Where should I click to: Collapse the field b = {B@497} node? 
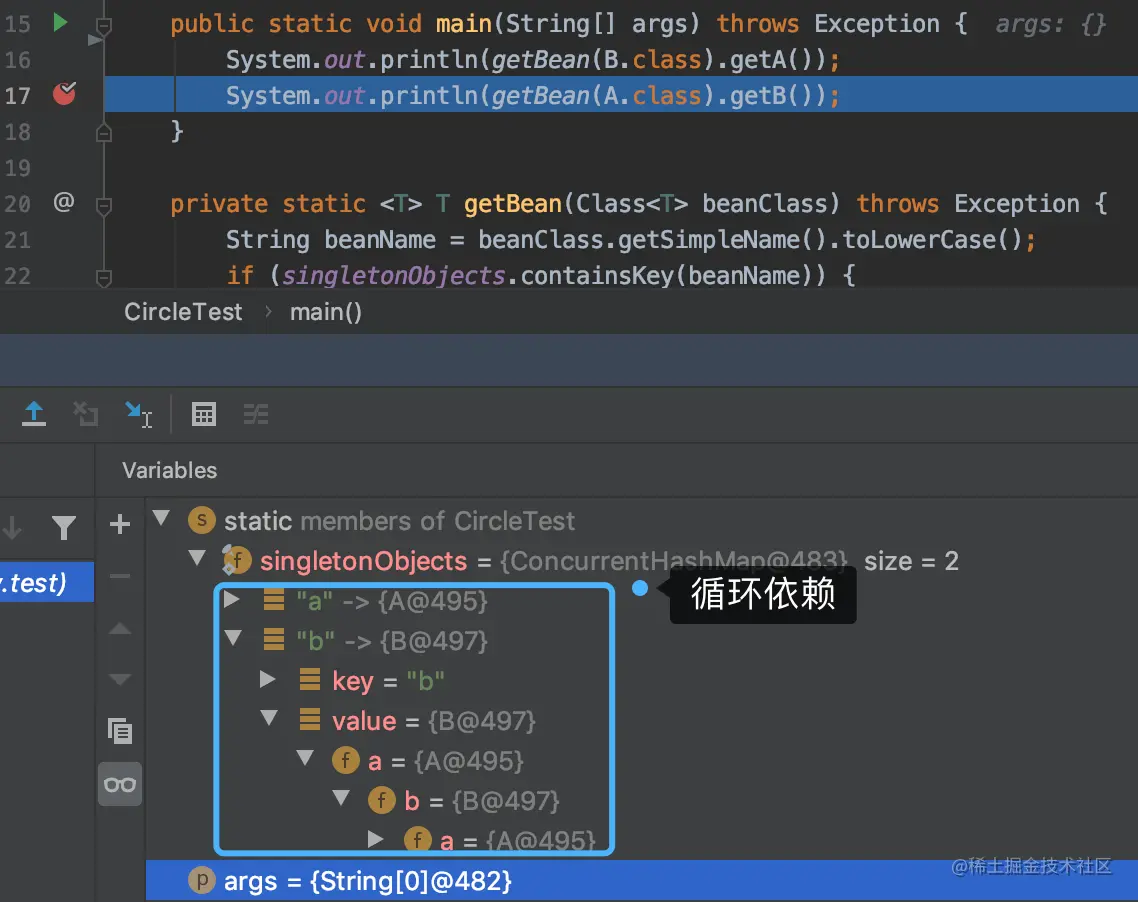(x=340, y=798)
